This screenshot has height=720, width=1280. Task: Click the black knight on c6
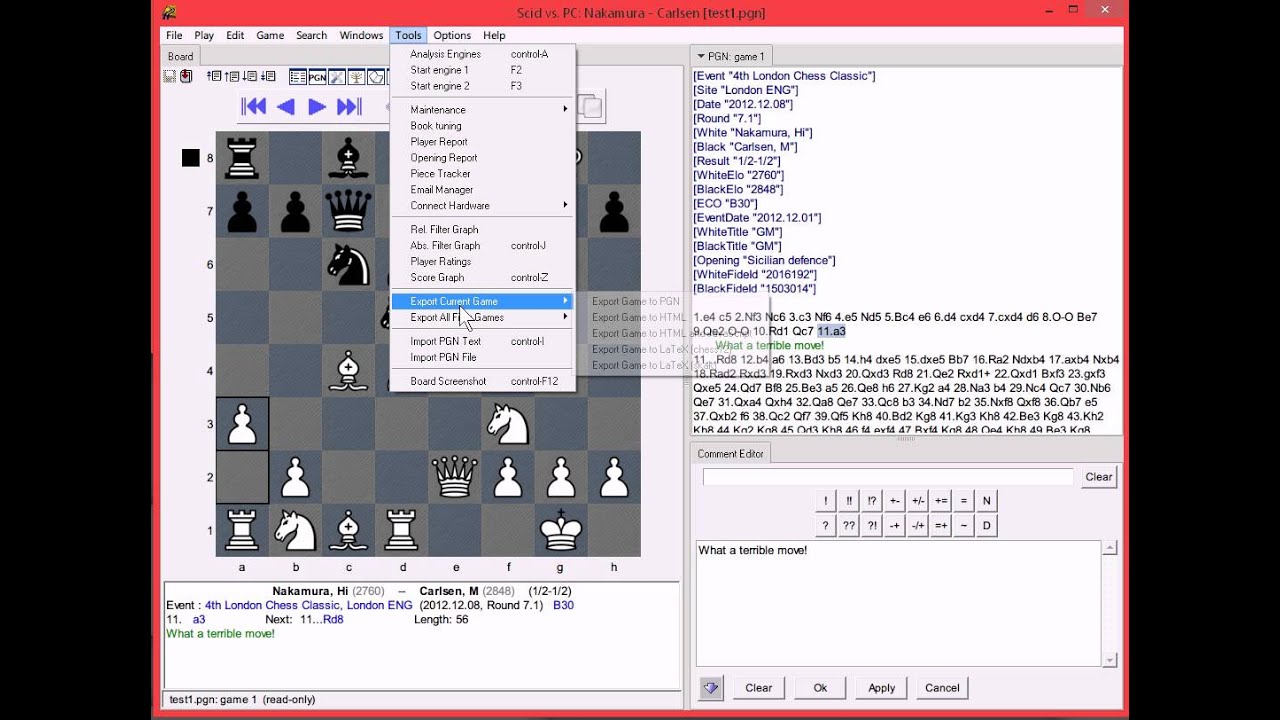[x=348, y=264]
